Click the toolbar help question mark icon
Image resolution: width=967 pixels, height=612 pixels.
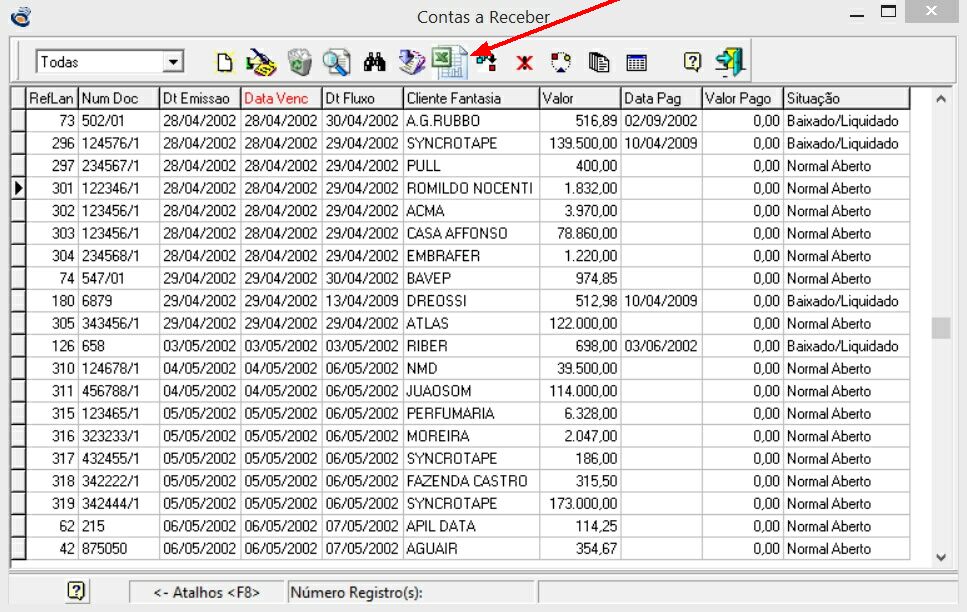click(x=693, y=62)
